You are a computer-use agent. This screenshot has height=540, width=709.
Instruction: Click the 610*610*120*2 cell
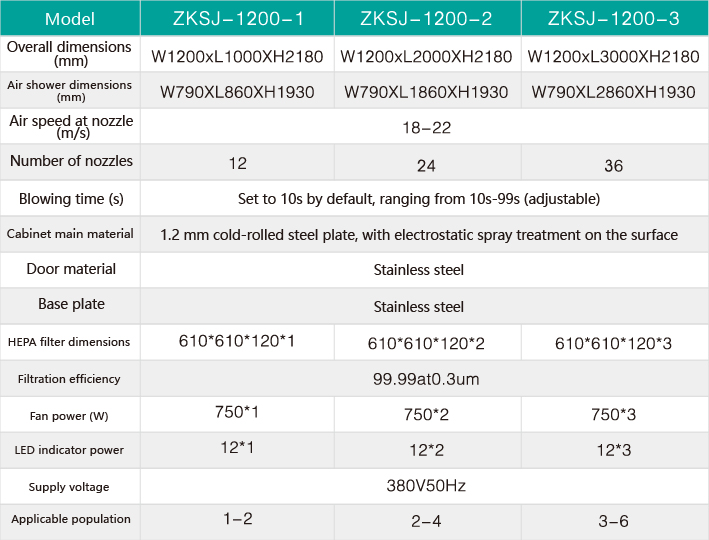426,344
